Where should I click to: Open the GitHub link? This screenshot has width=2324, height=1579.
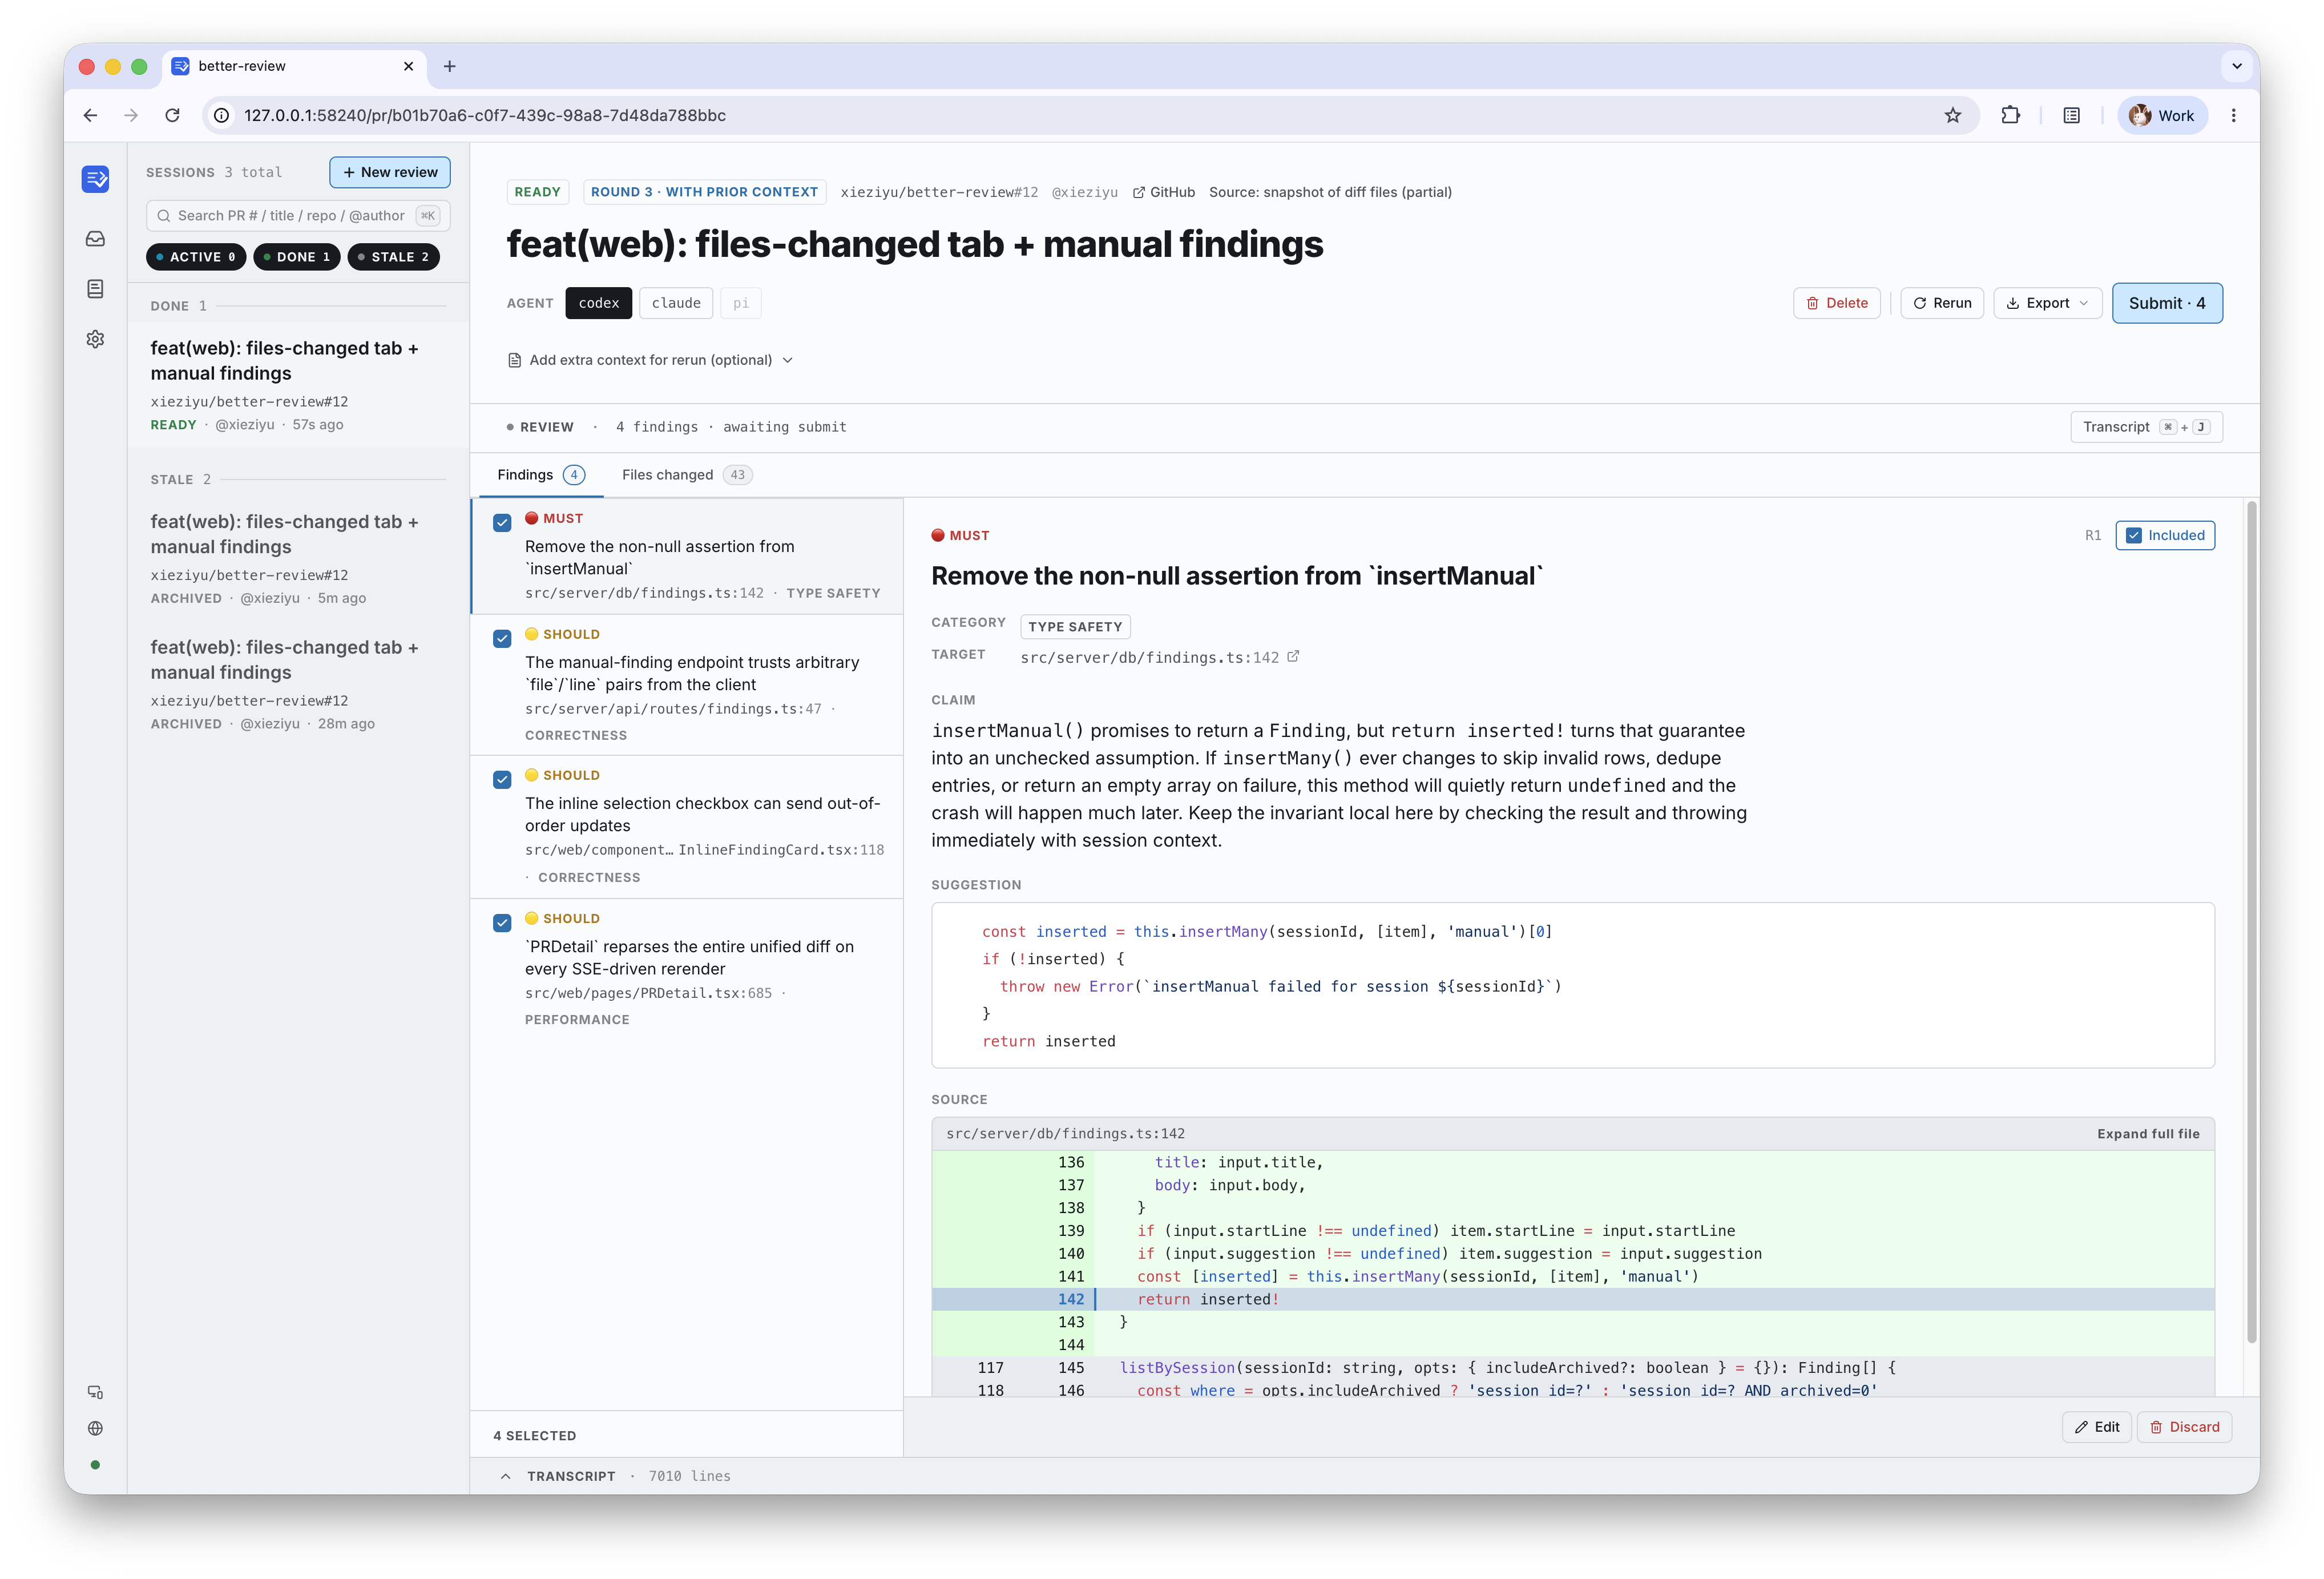point(1164,192)
